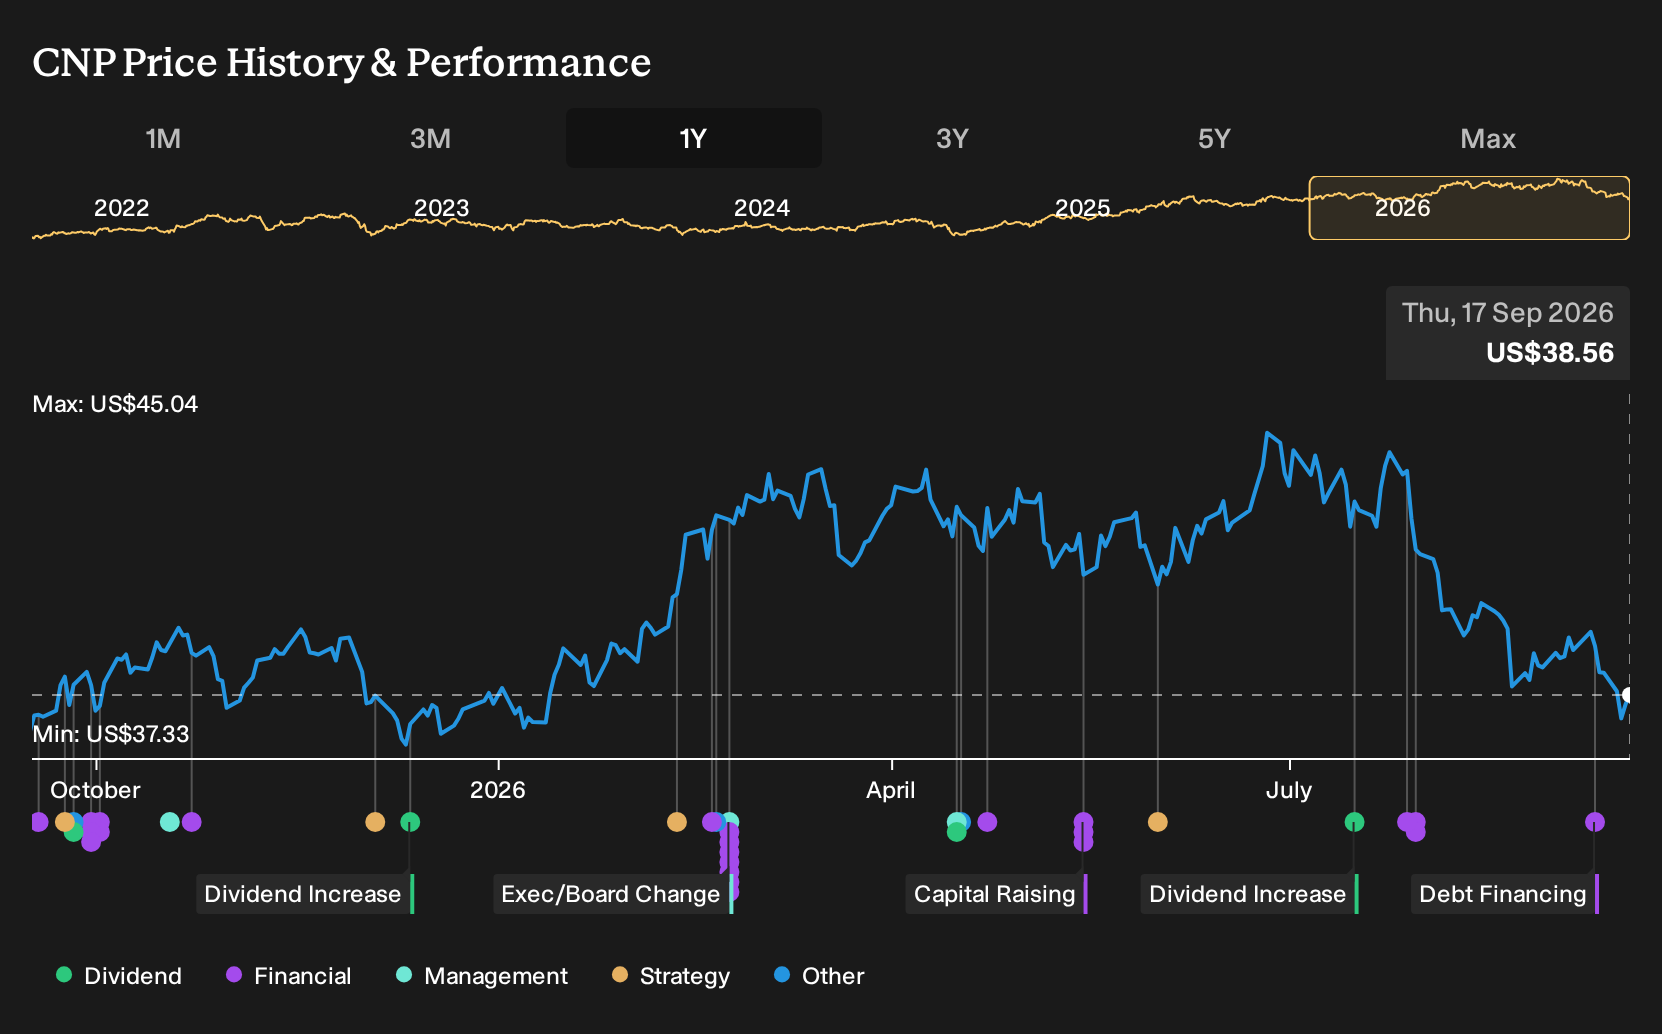1662x1034 pixels.
Task: Click the purple dot right of October's teal dot
Action: (192, 822)
